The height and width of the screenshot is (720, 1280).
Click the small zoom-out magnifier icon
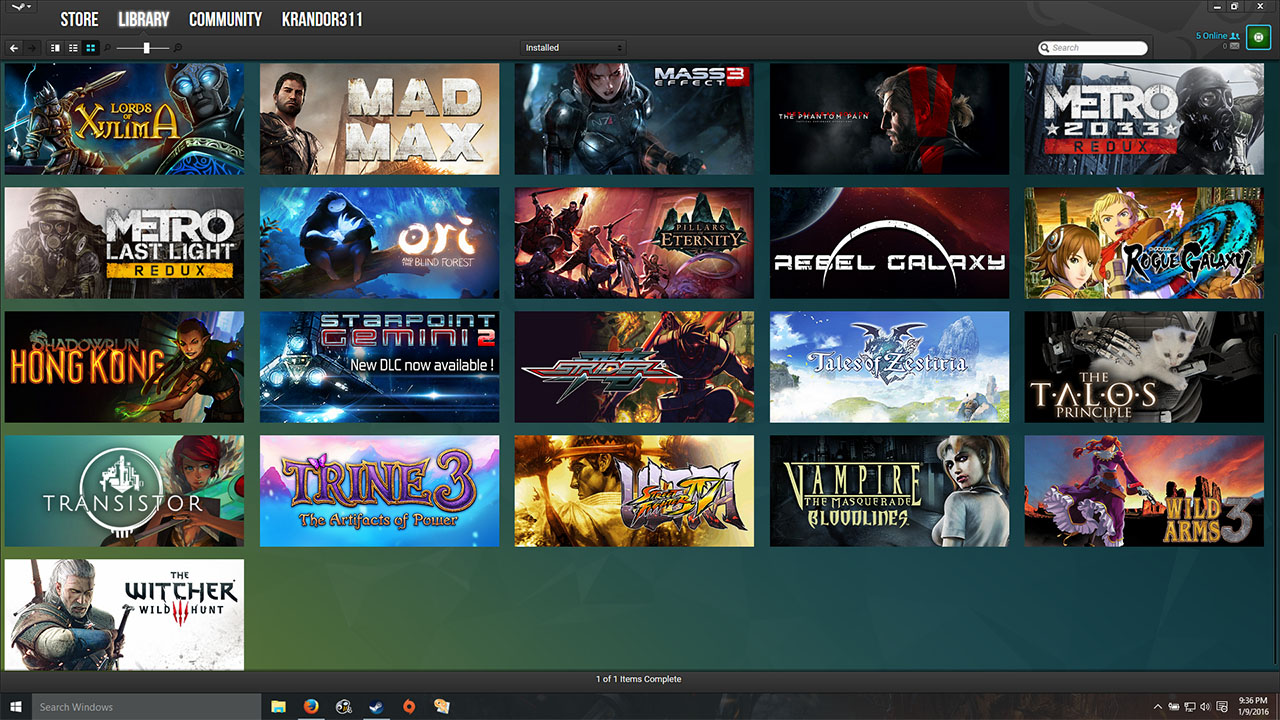pyautogui.click(x=108, y=48)
